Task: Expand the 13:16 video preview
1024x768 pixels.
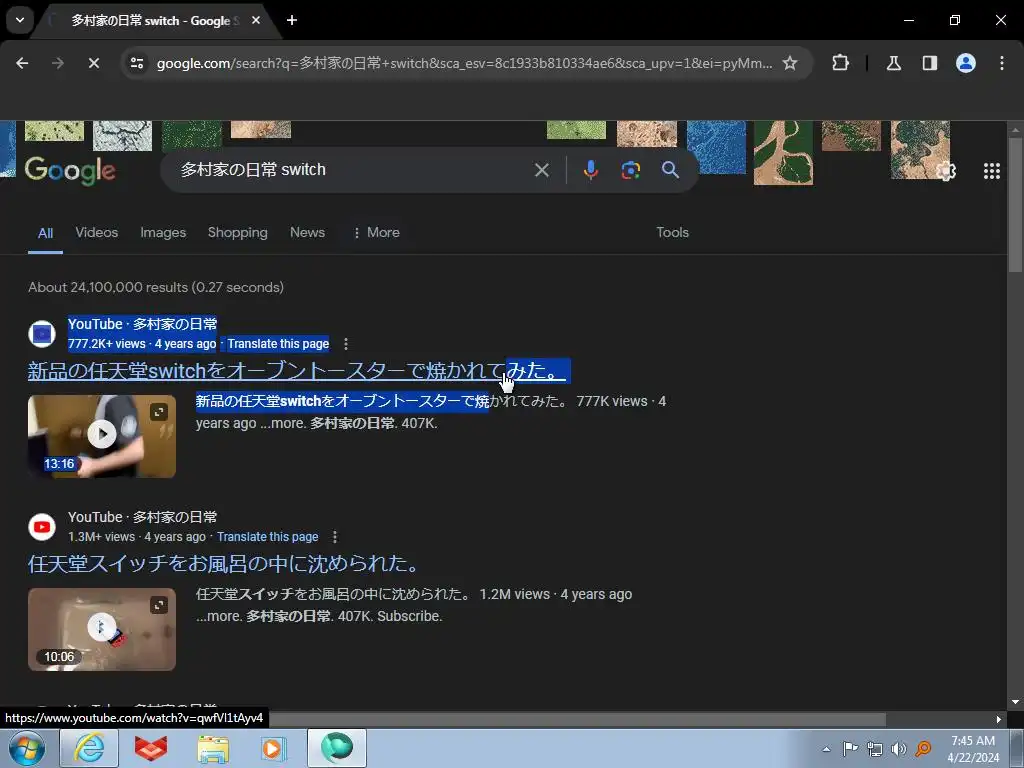Action: 159,412
